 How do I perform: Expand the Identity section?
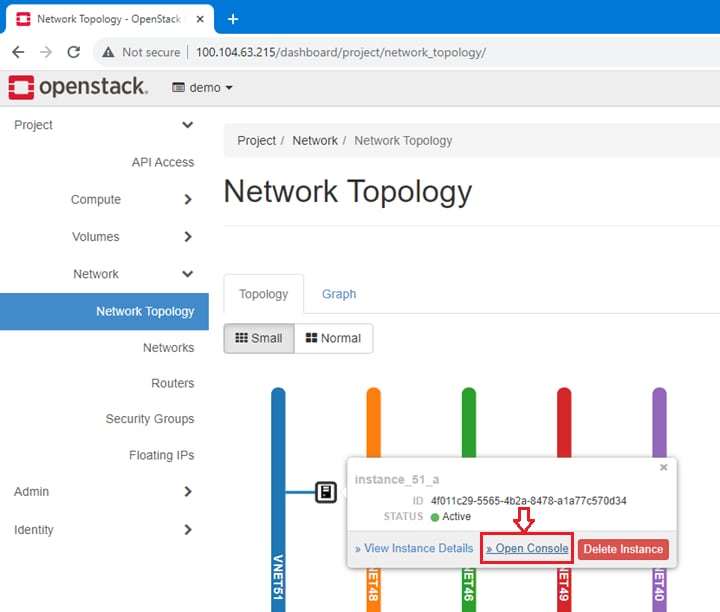tap(104, 530)
